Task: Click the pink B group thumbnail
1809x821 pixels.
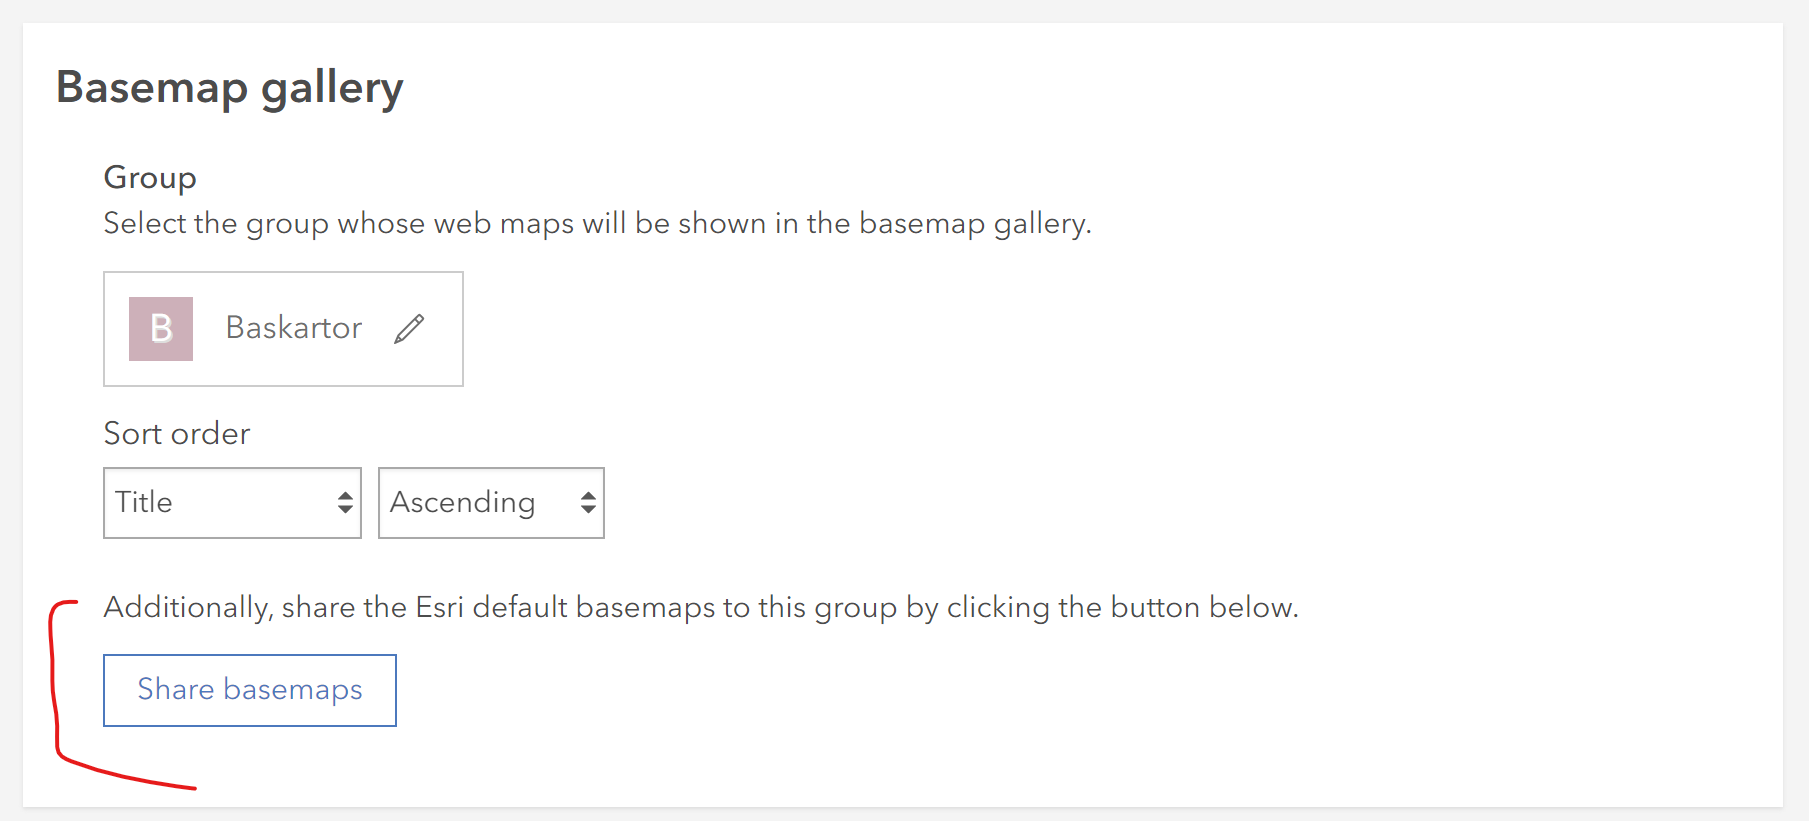Action: pyautogui.click(x=161, y=329)
